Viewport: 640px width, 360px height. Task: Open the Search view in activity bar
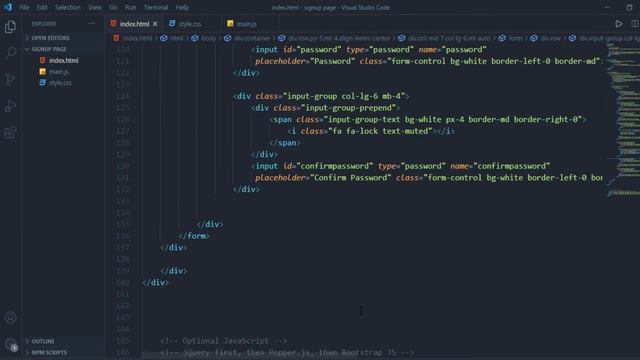(10, 52)
